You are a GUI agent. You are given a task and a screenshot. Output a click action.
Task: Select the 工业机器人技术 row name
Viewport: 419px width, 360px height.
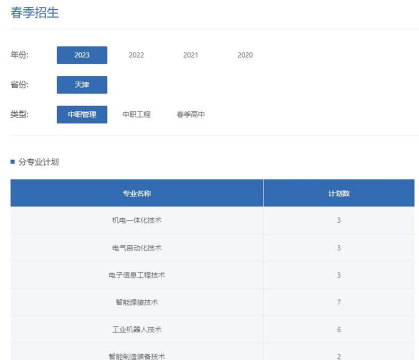(137, 330)
